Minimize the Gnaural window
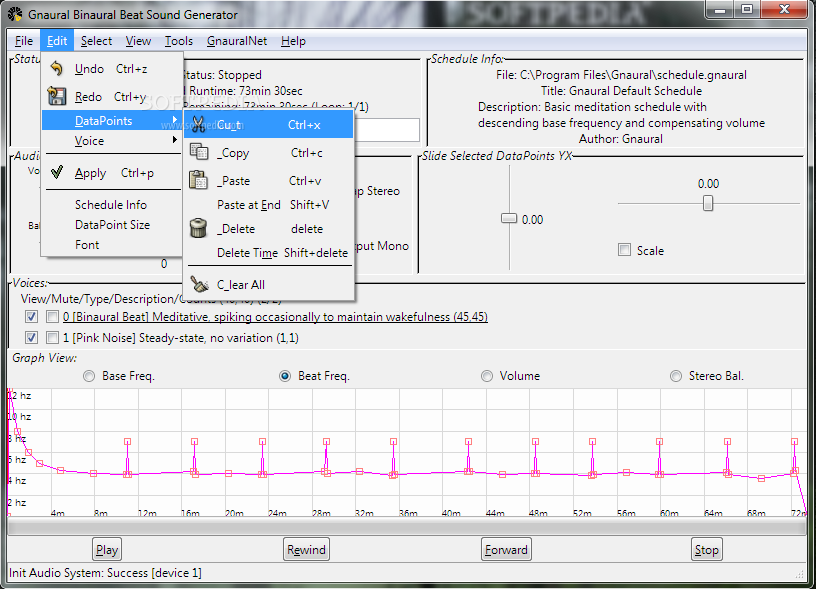The height and width of the screenshot is (589, 816). (x=720, y=9)
